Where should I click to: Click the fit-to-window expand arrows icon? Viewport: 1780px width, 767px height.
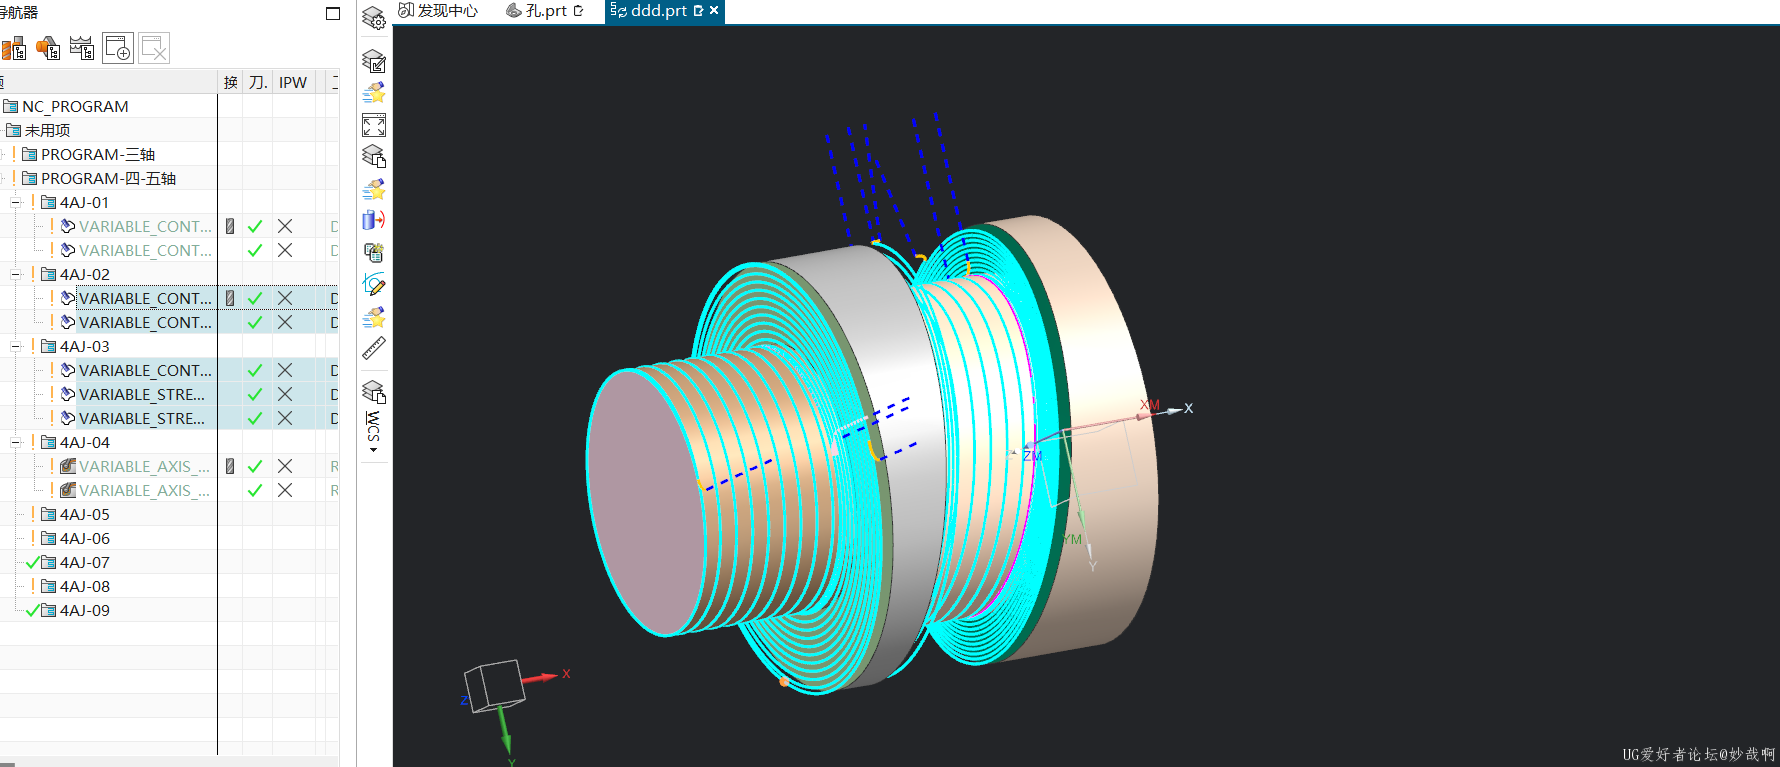pyautogui.click(x=374, y=125)
